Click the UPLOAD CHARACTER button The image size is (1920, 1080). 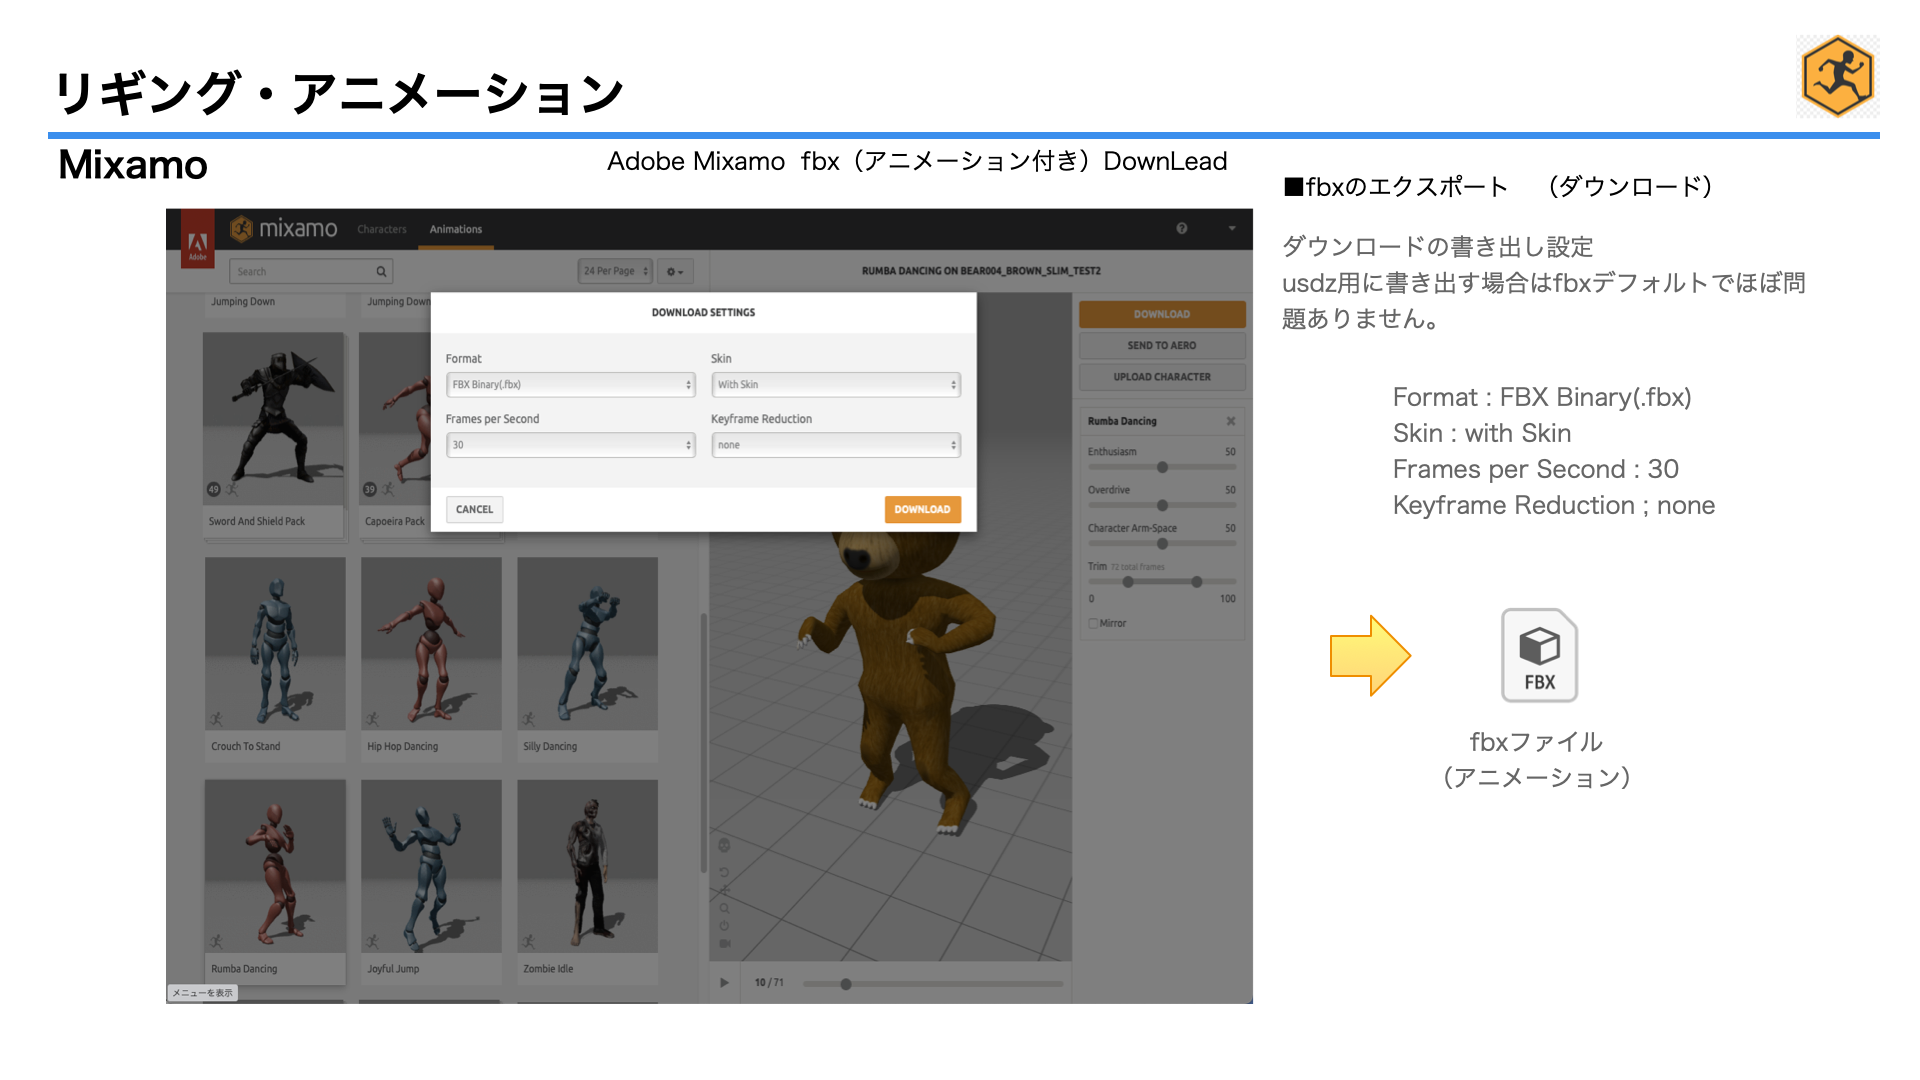click(1162, 377)
